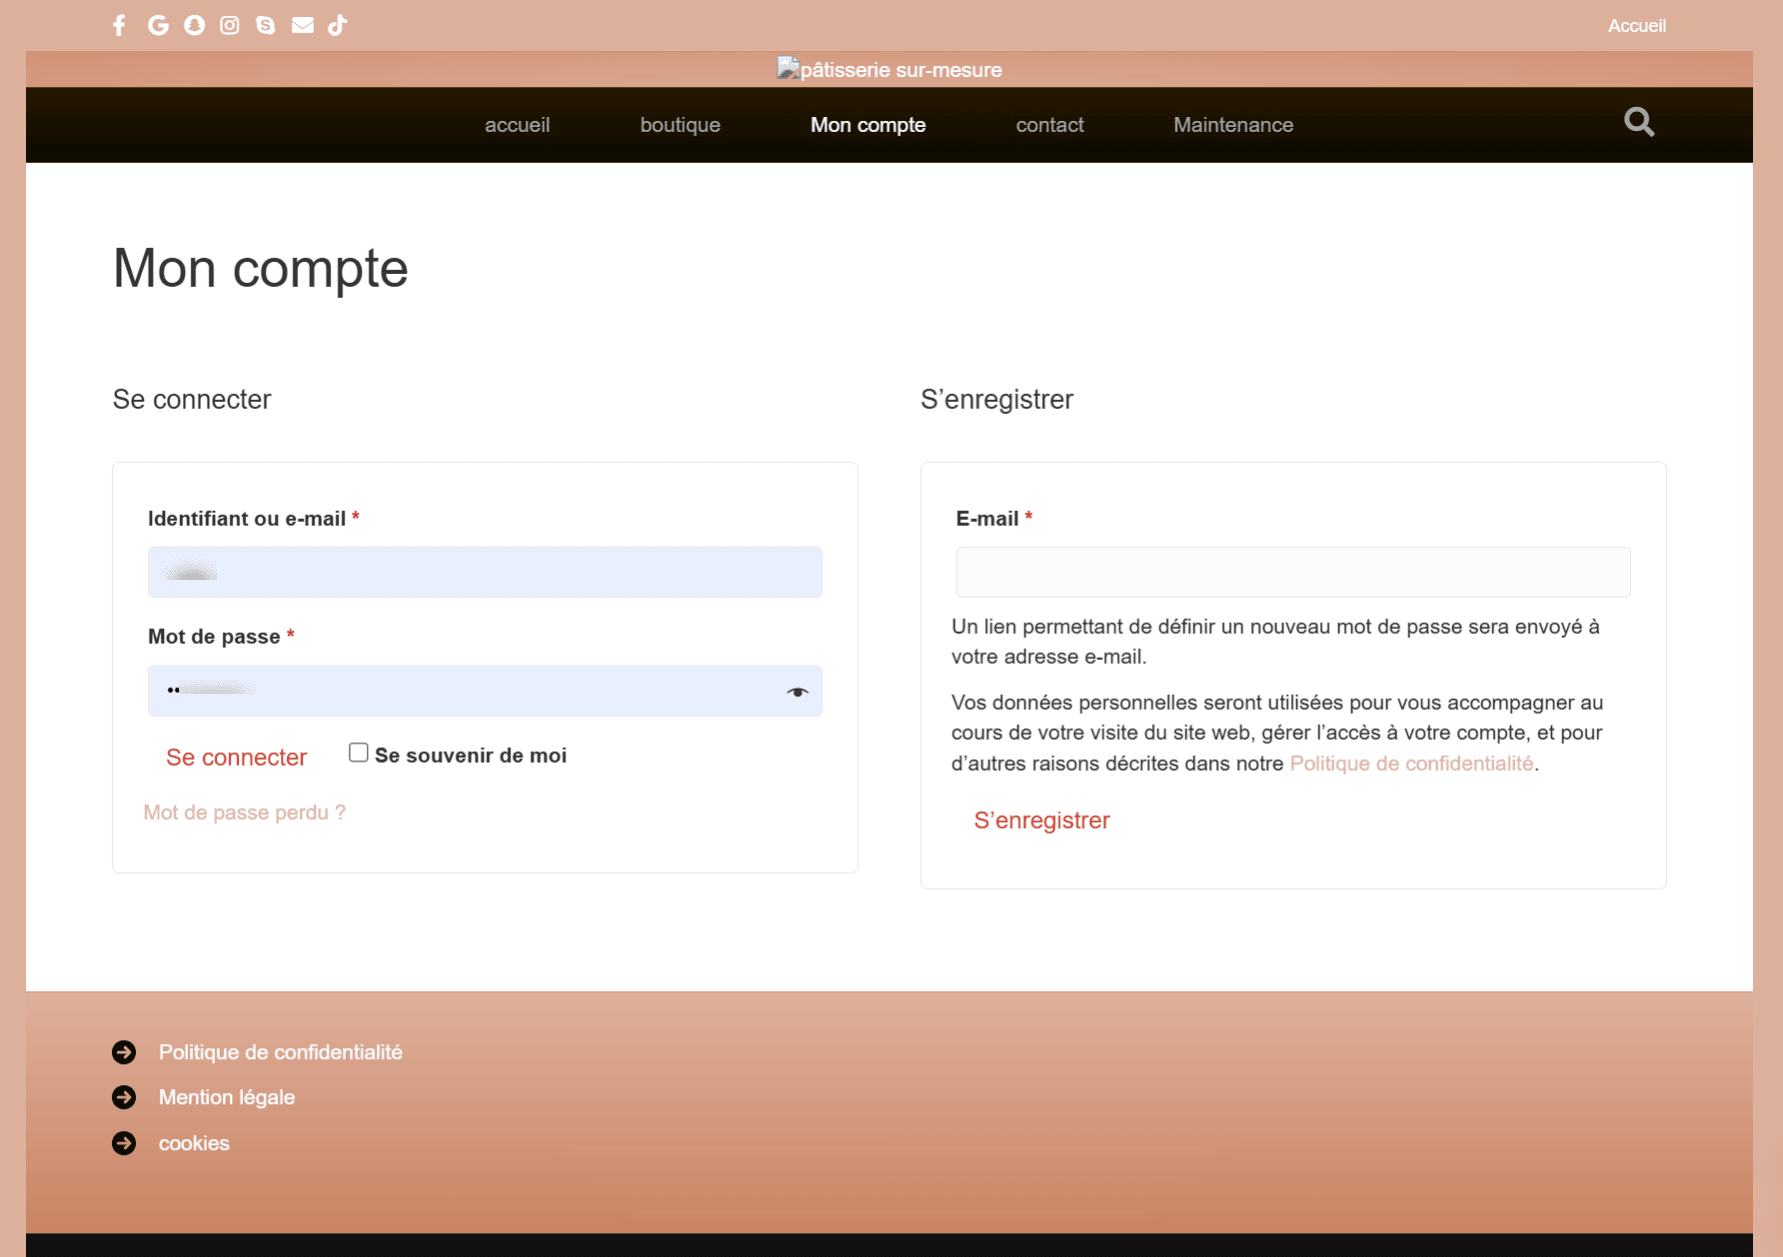Viewport: 1783px width, 1257px height.
Task: Click the S'enregistrer submit button
Action: 1041,820
